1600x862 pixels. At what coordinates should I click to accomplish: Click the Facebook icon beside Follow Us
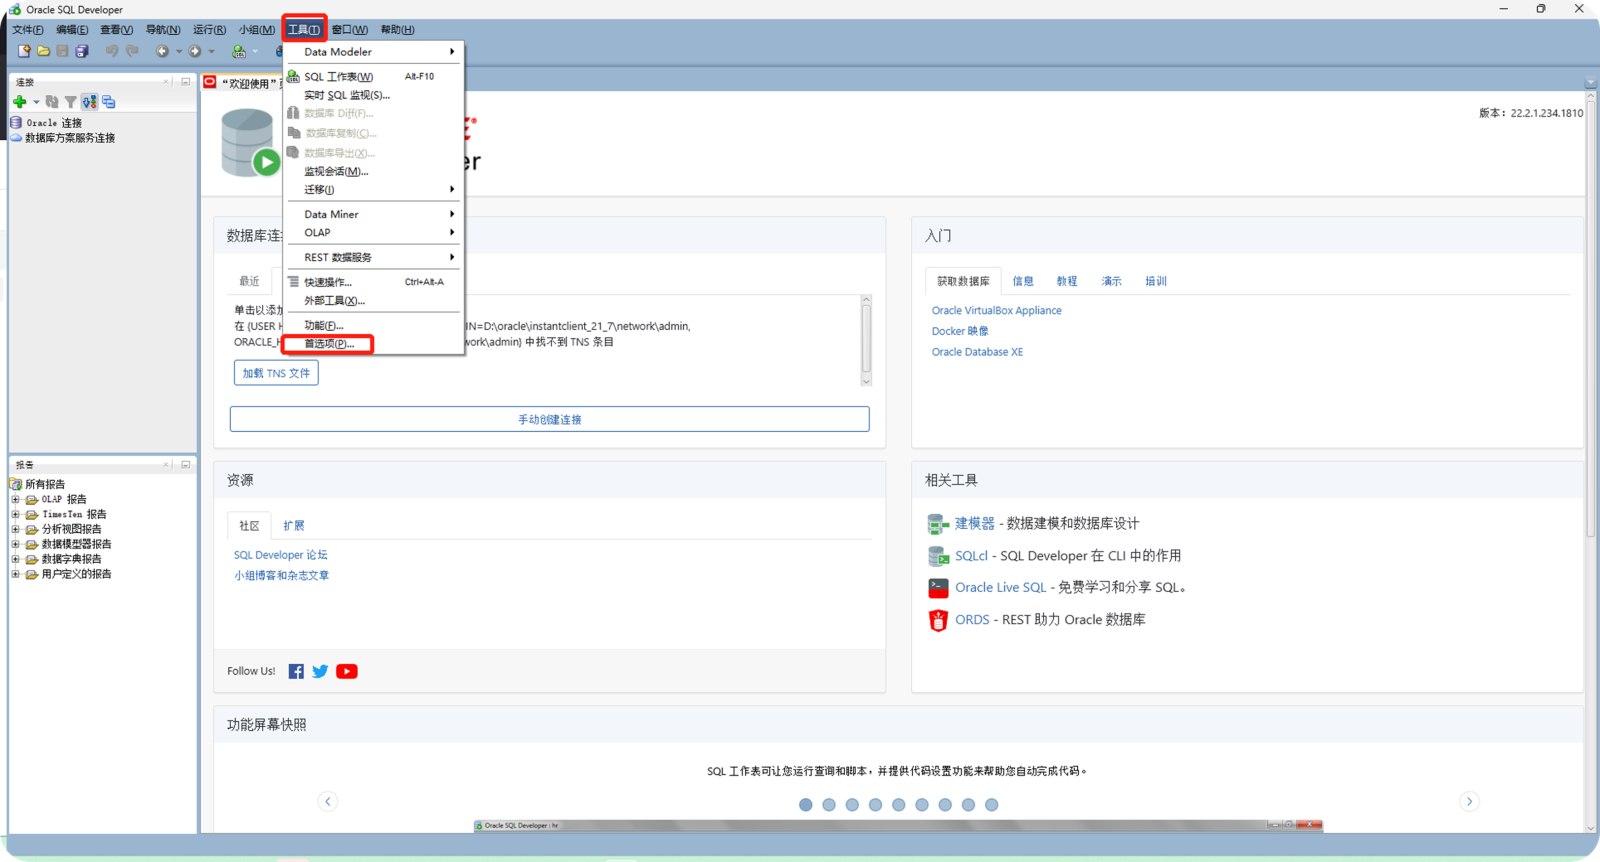296,671
